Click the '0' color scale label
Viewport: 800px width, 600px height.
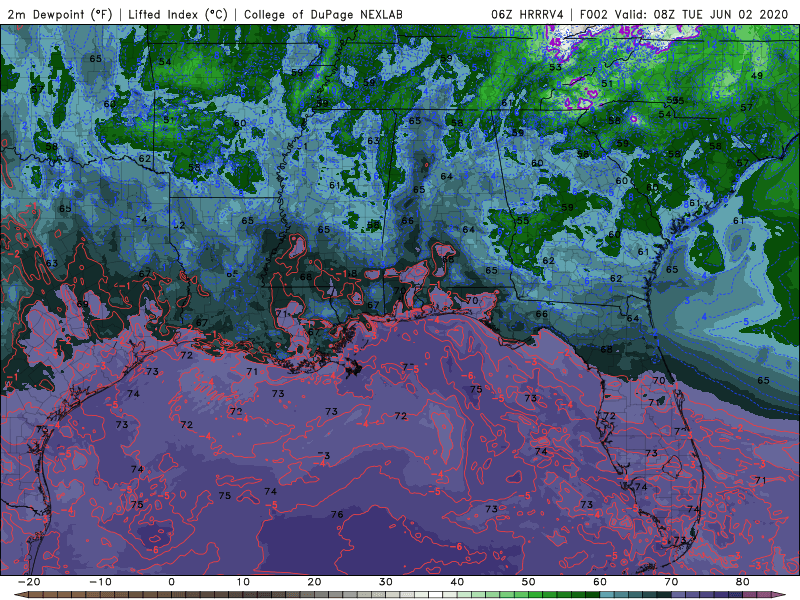coord(171,582)
